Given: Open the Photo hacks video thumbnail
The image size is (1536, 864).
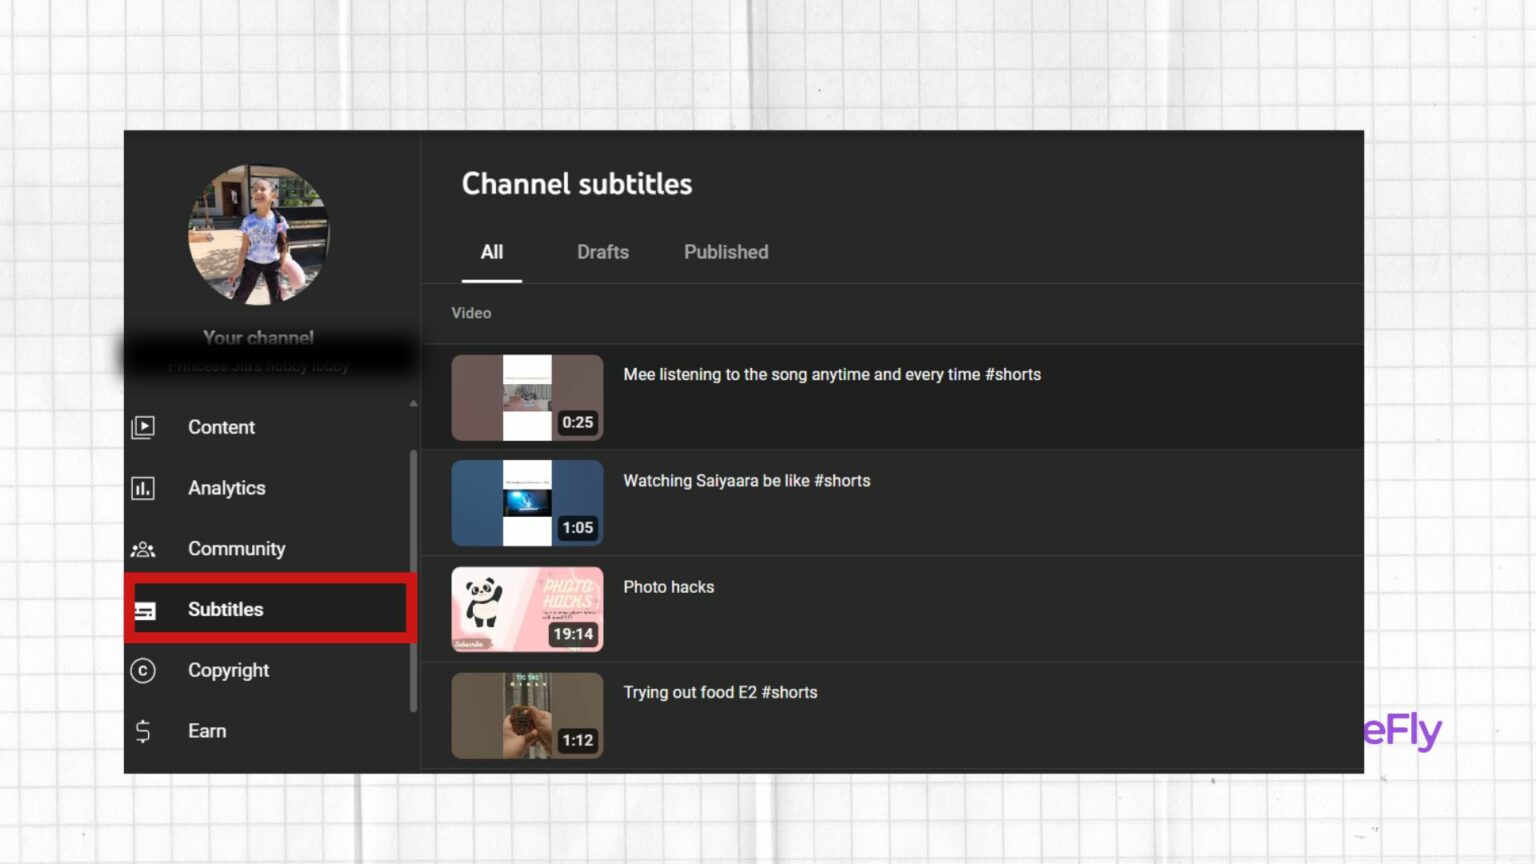Looking at the screenshot, I should point(527,609).
